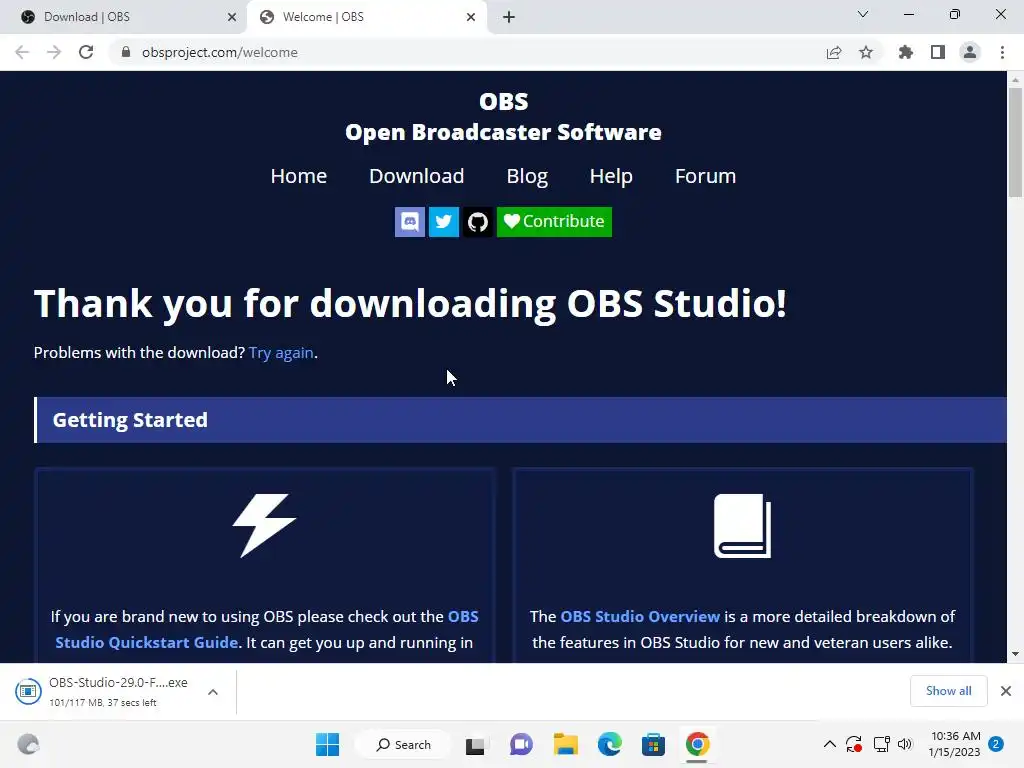Image resolution: width=1024 pixels, height=768 pixels.
Task: Open the Chat app on taskbar
Action: 520,744
